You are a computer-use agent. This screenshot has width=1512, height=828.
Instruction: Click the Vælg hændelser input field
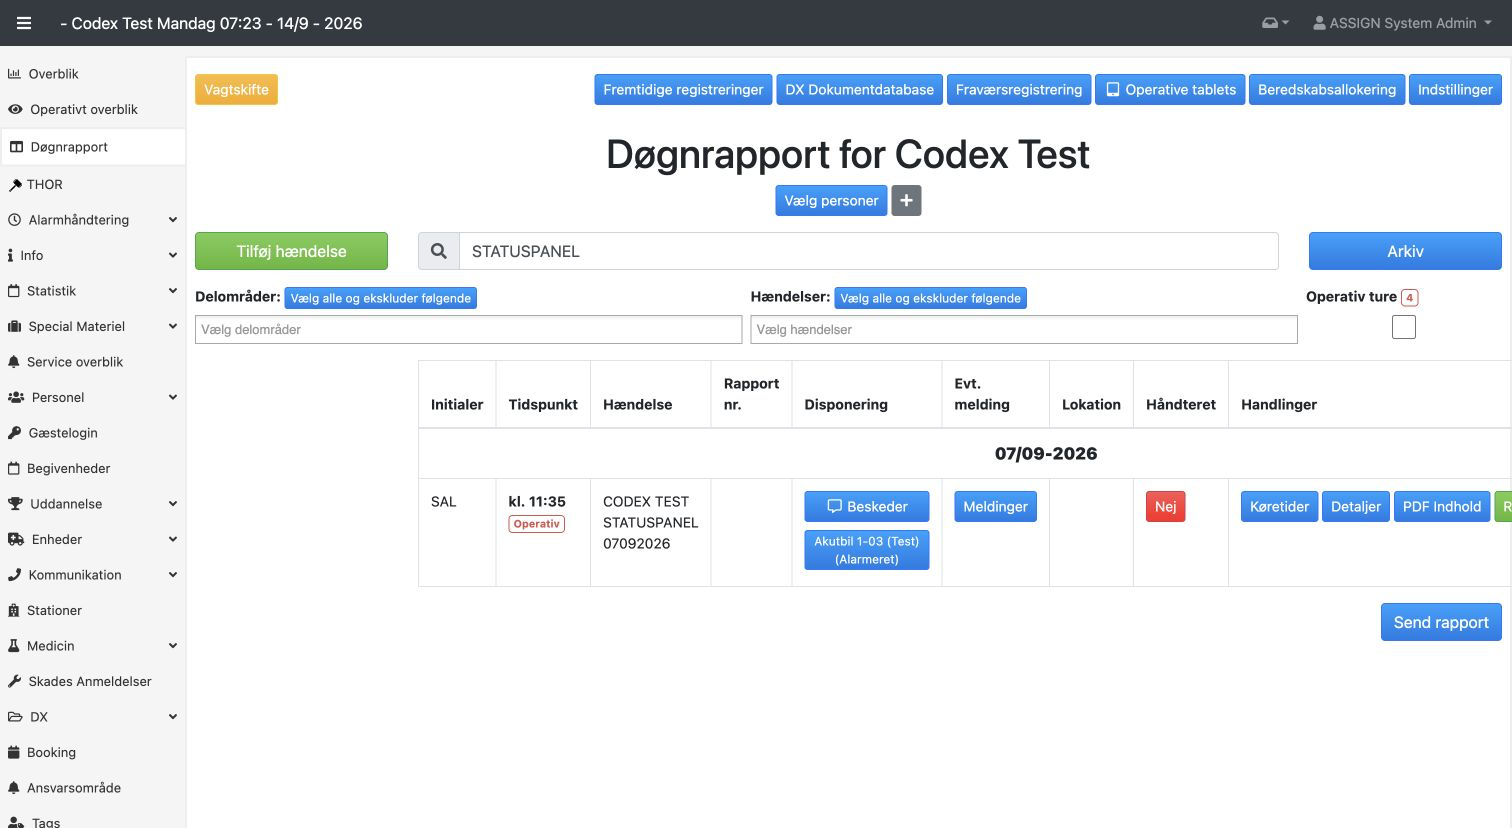coord(1024,329)
